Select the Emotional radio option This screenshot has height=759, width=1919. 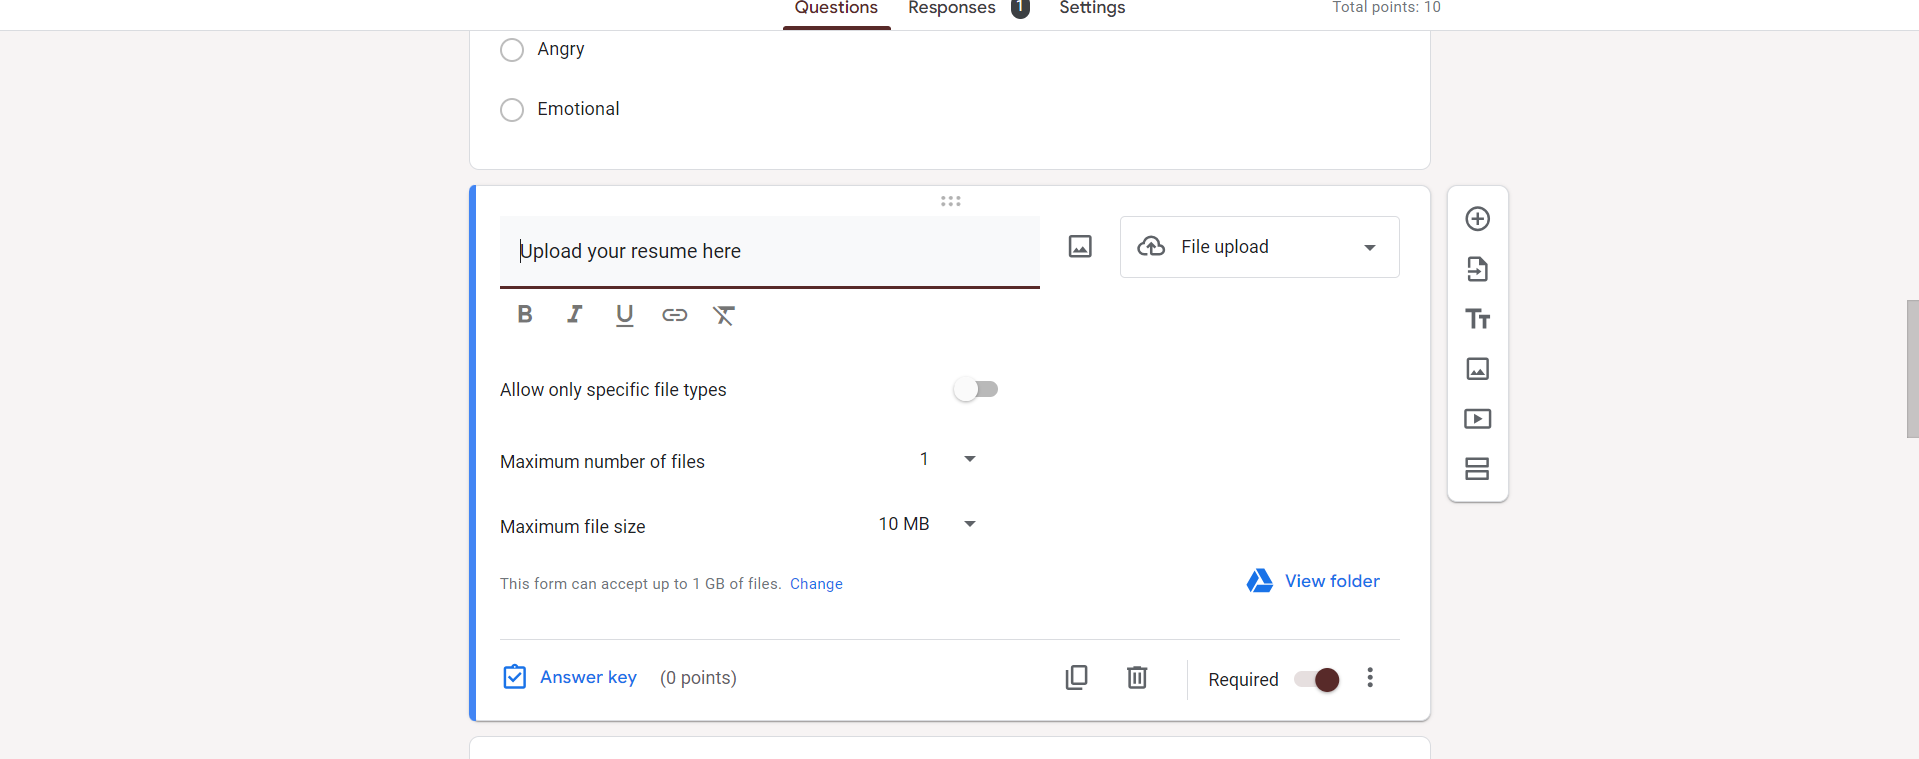[512, 110]
